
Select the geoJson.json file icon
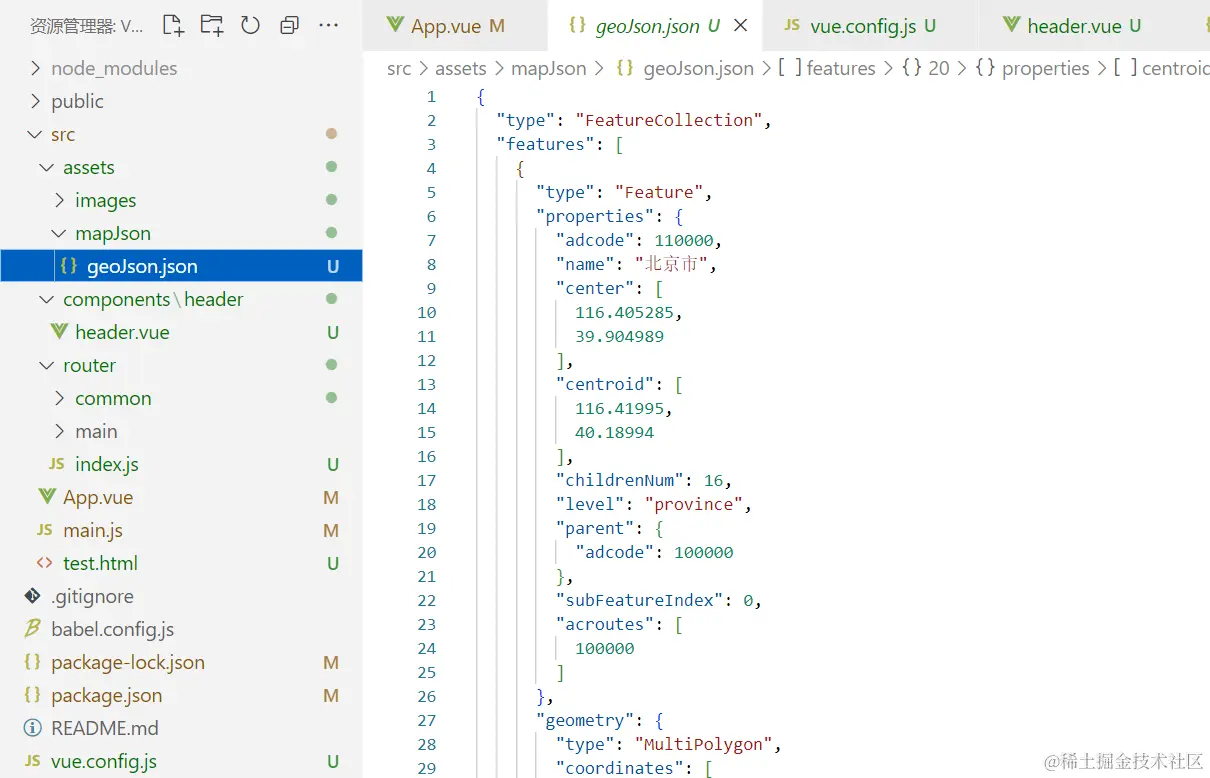click(x=68, y=265)
